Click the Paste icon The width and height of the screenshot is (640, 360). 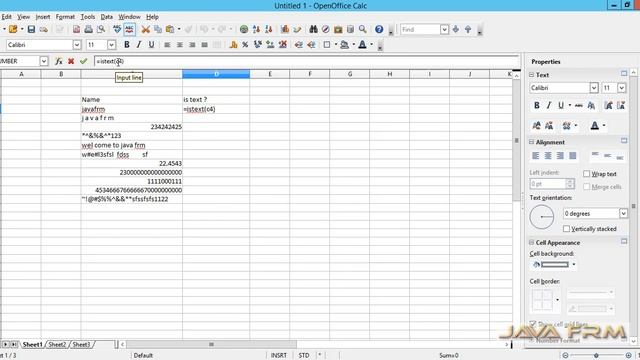pos(170,29)
